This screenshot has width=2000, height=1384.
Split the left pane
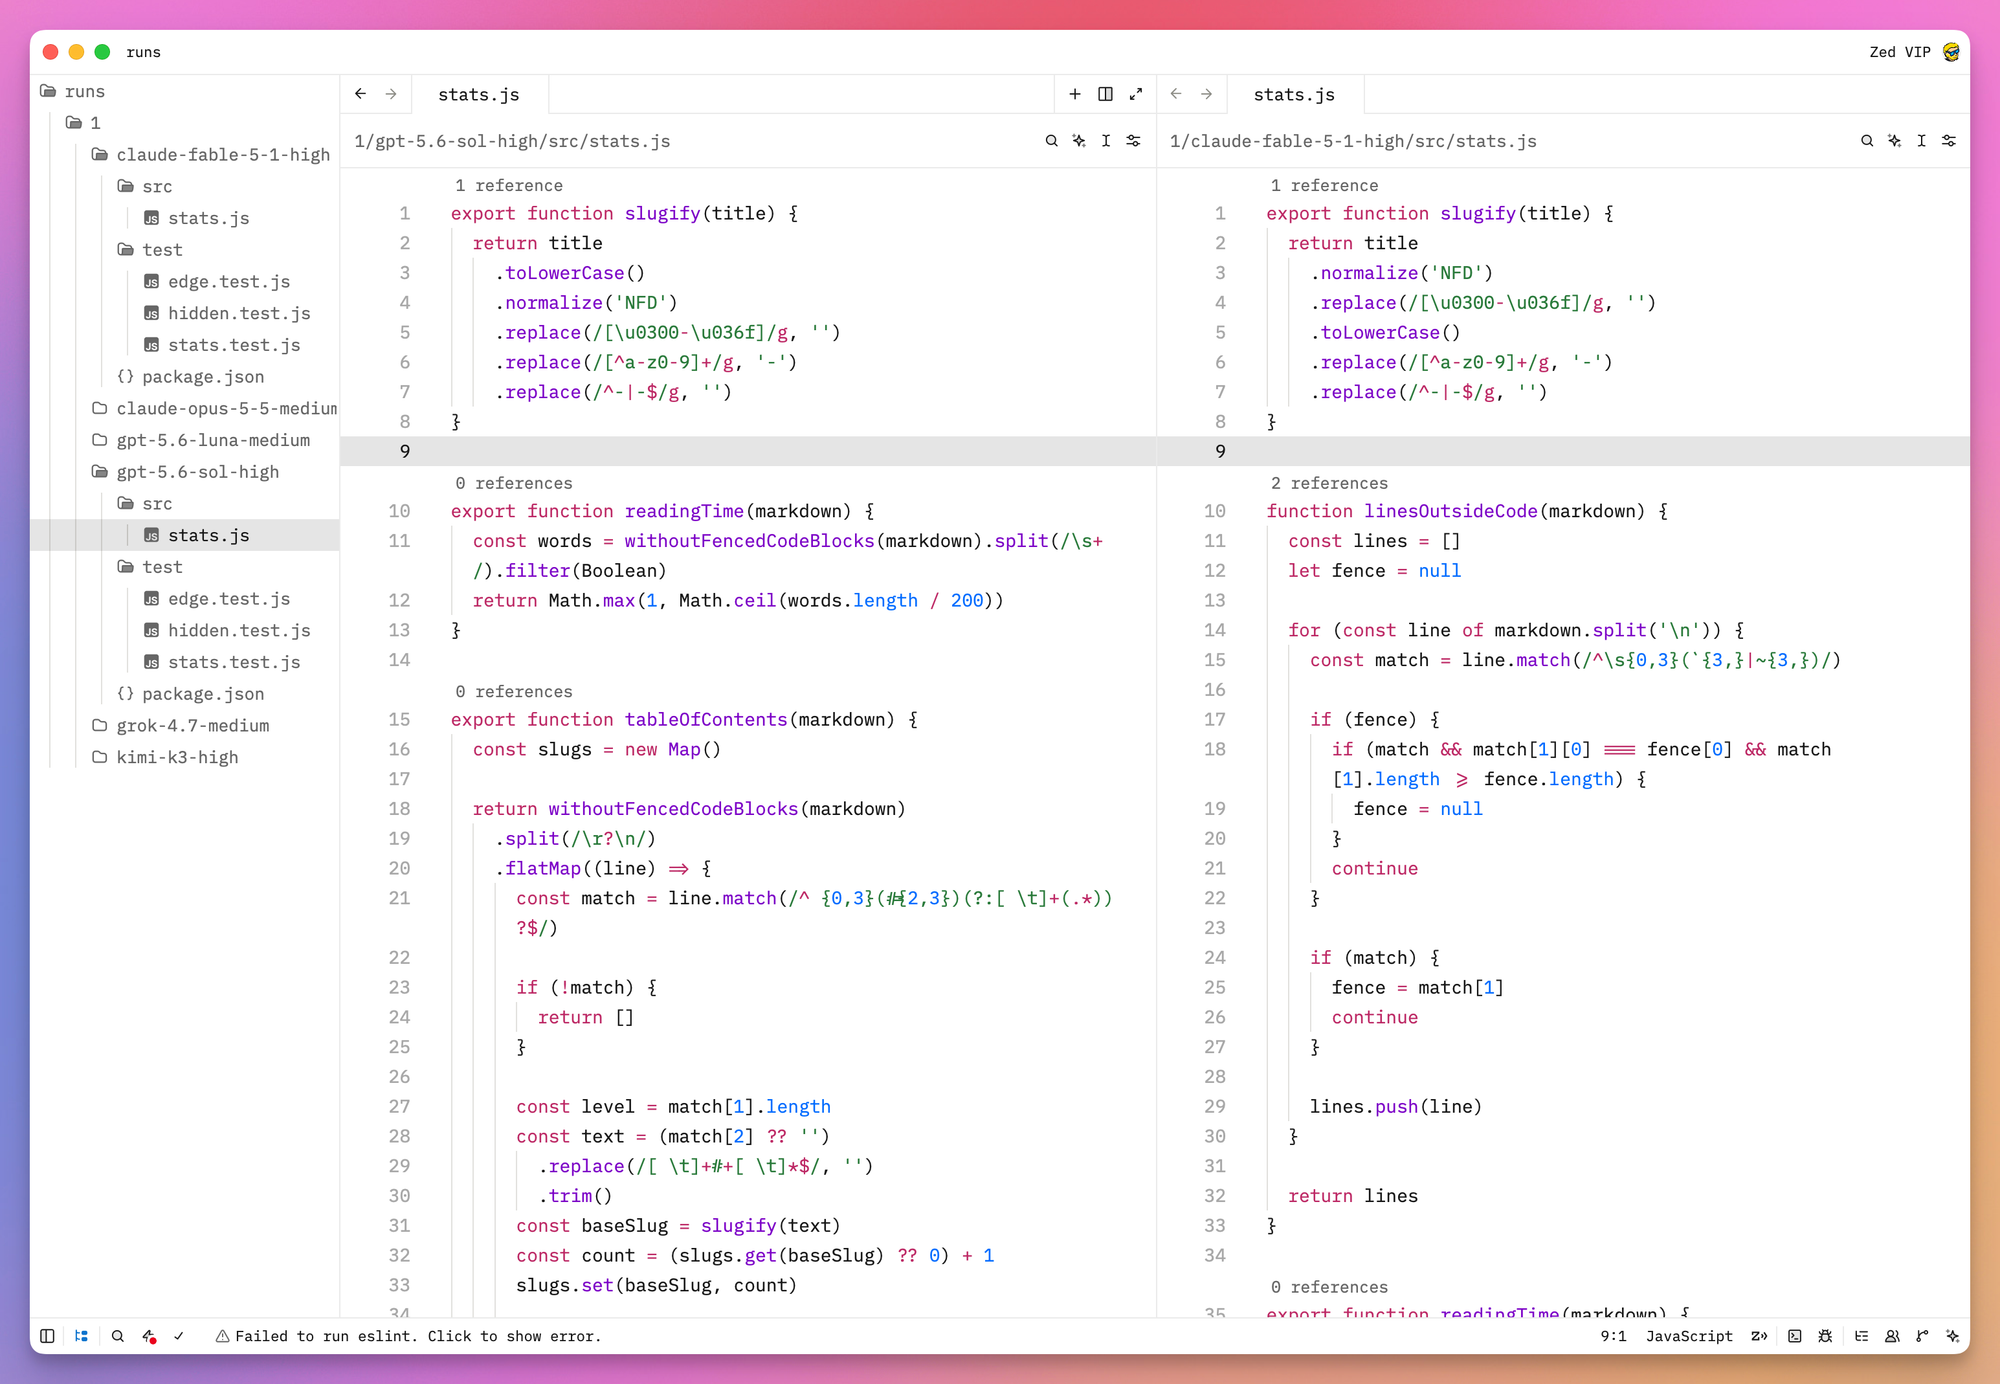click(1105, 94)
